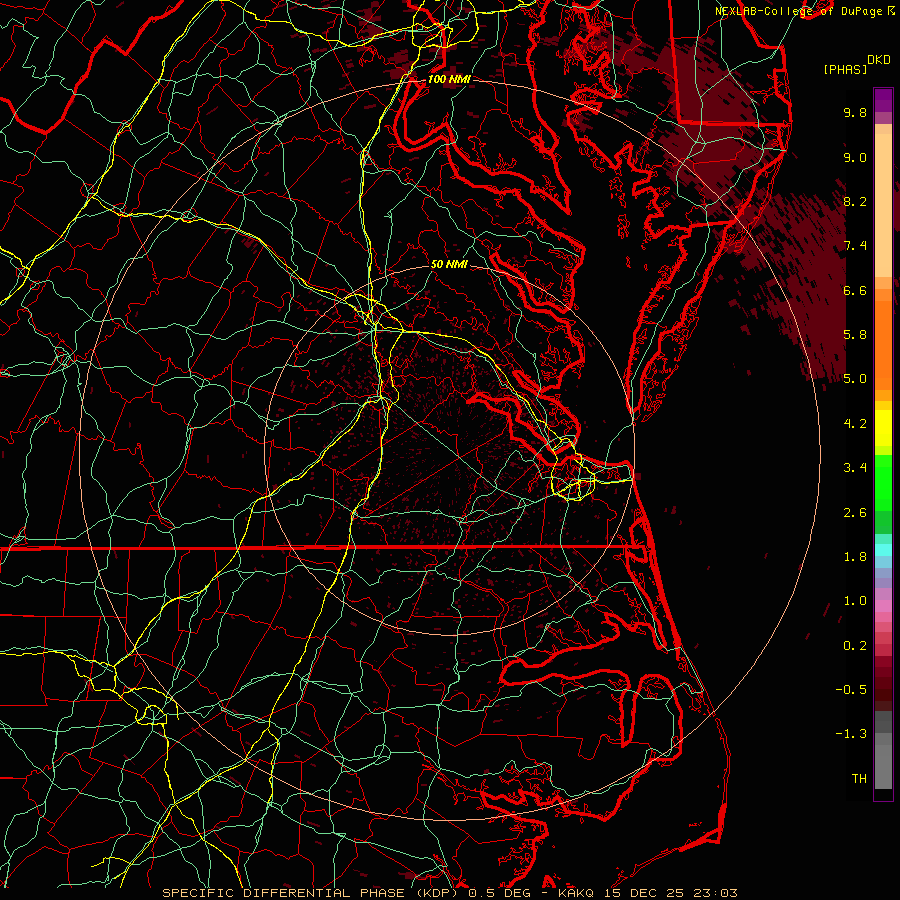
Task: Select the 9.0 scale value
Action: (855, 157)
